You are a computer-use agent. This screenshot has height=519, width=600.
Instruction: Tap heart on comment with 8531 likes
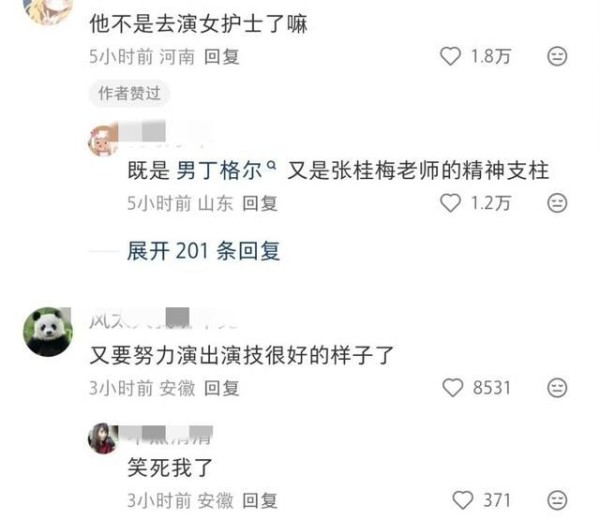pyautogui.click(x=453, y=388)
